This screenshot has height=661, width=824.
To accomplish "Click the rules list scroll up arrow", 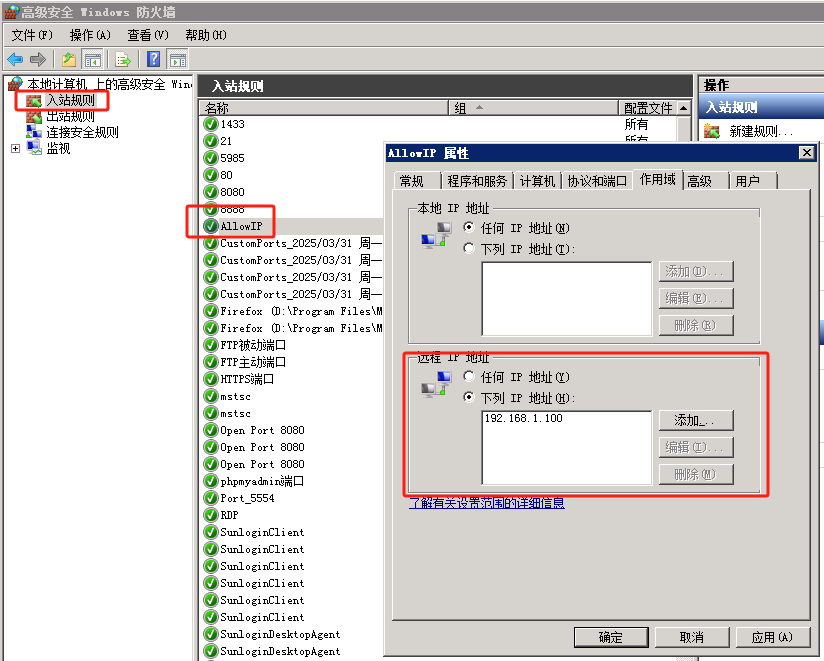I will click(x=684, y=108).
